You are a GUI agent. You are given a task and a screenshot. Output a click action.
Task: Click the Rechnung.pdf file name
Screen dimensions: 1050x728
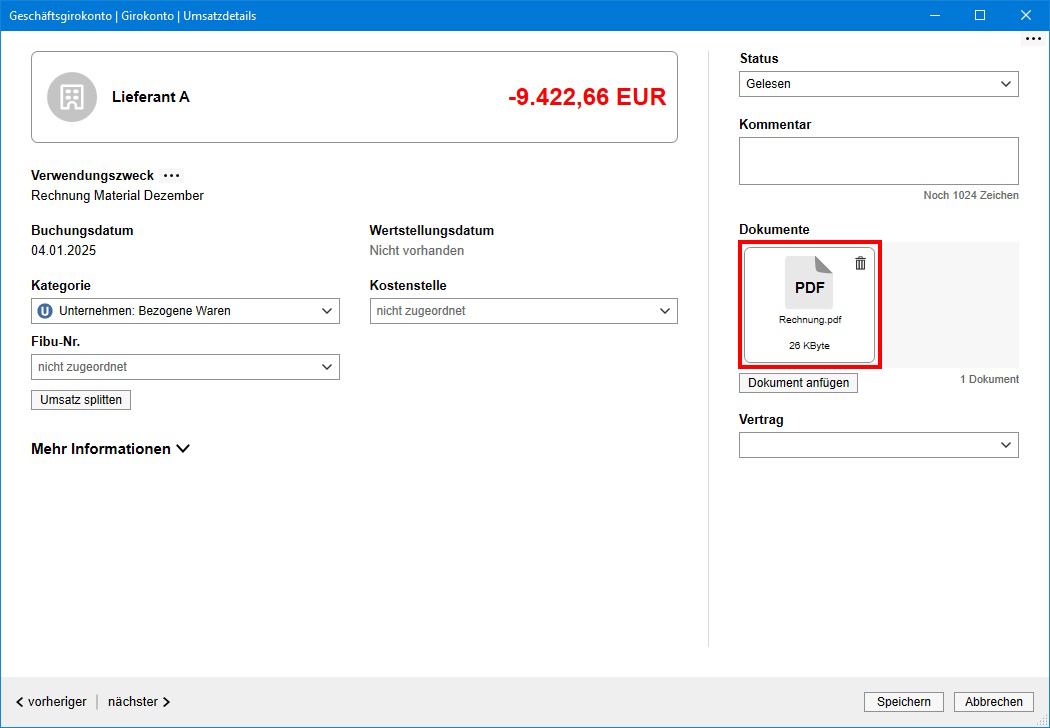pyautogui.click(x=810, y=320)
